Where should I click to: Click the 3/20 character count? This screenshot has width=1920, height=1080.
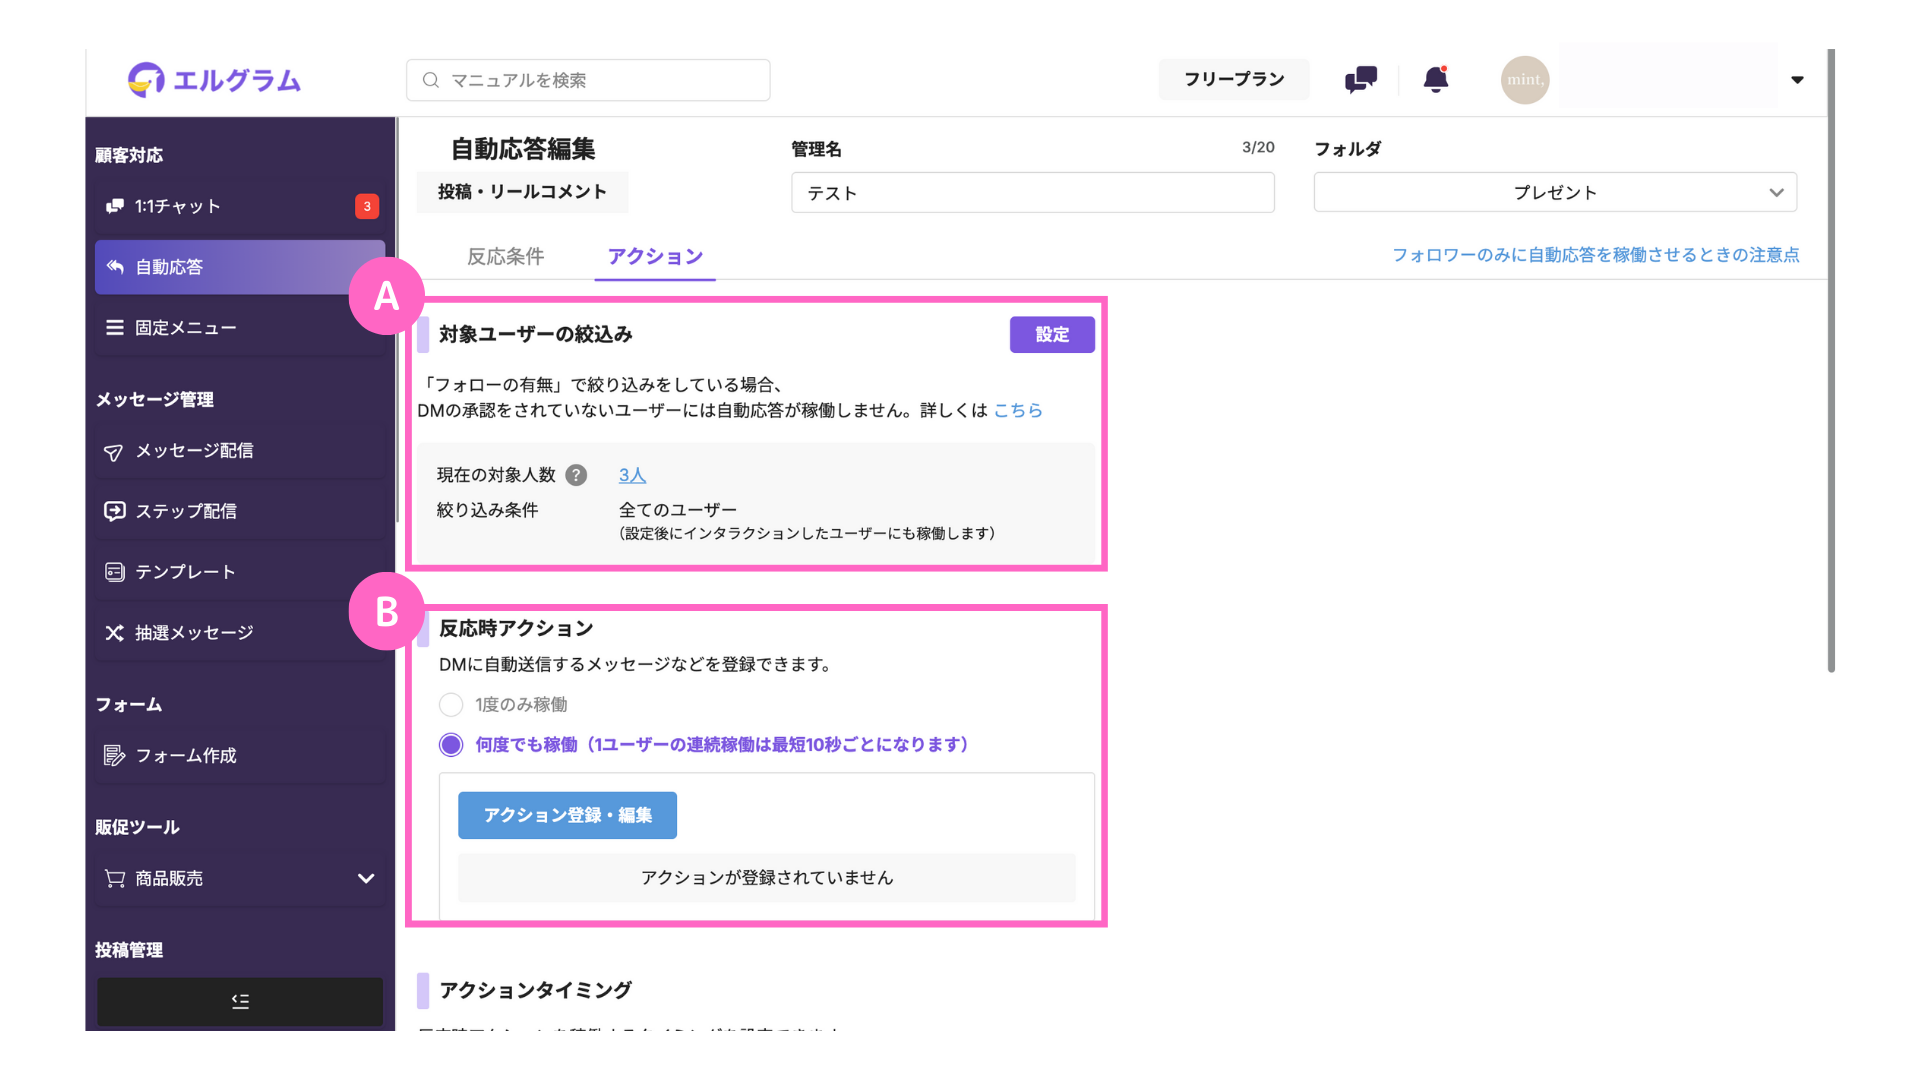pos(1258,148)
